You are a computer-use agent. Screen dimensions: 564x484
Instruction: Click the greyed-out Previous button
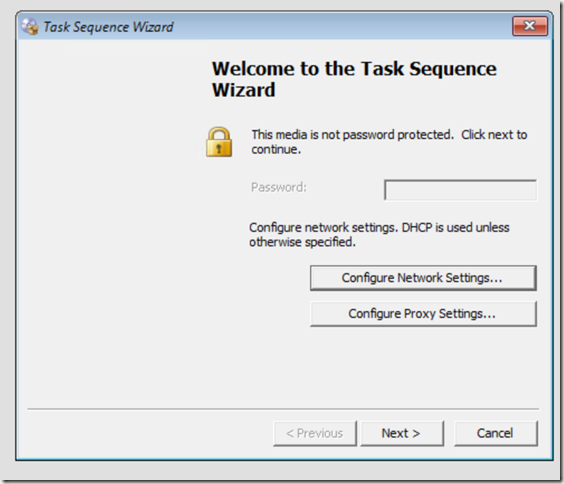(x=315, y=434)
